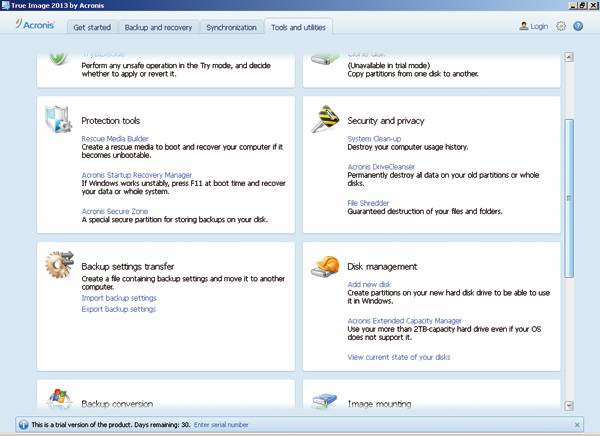Image resolution: width=600 pixels, height=436 pixels.
Task: Dismiss the trial version notification bar
Action: (x=577, y=425)
